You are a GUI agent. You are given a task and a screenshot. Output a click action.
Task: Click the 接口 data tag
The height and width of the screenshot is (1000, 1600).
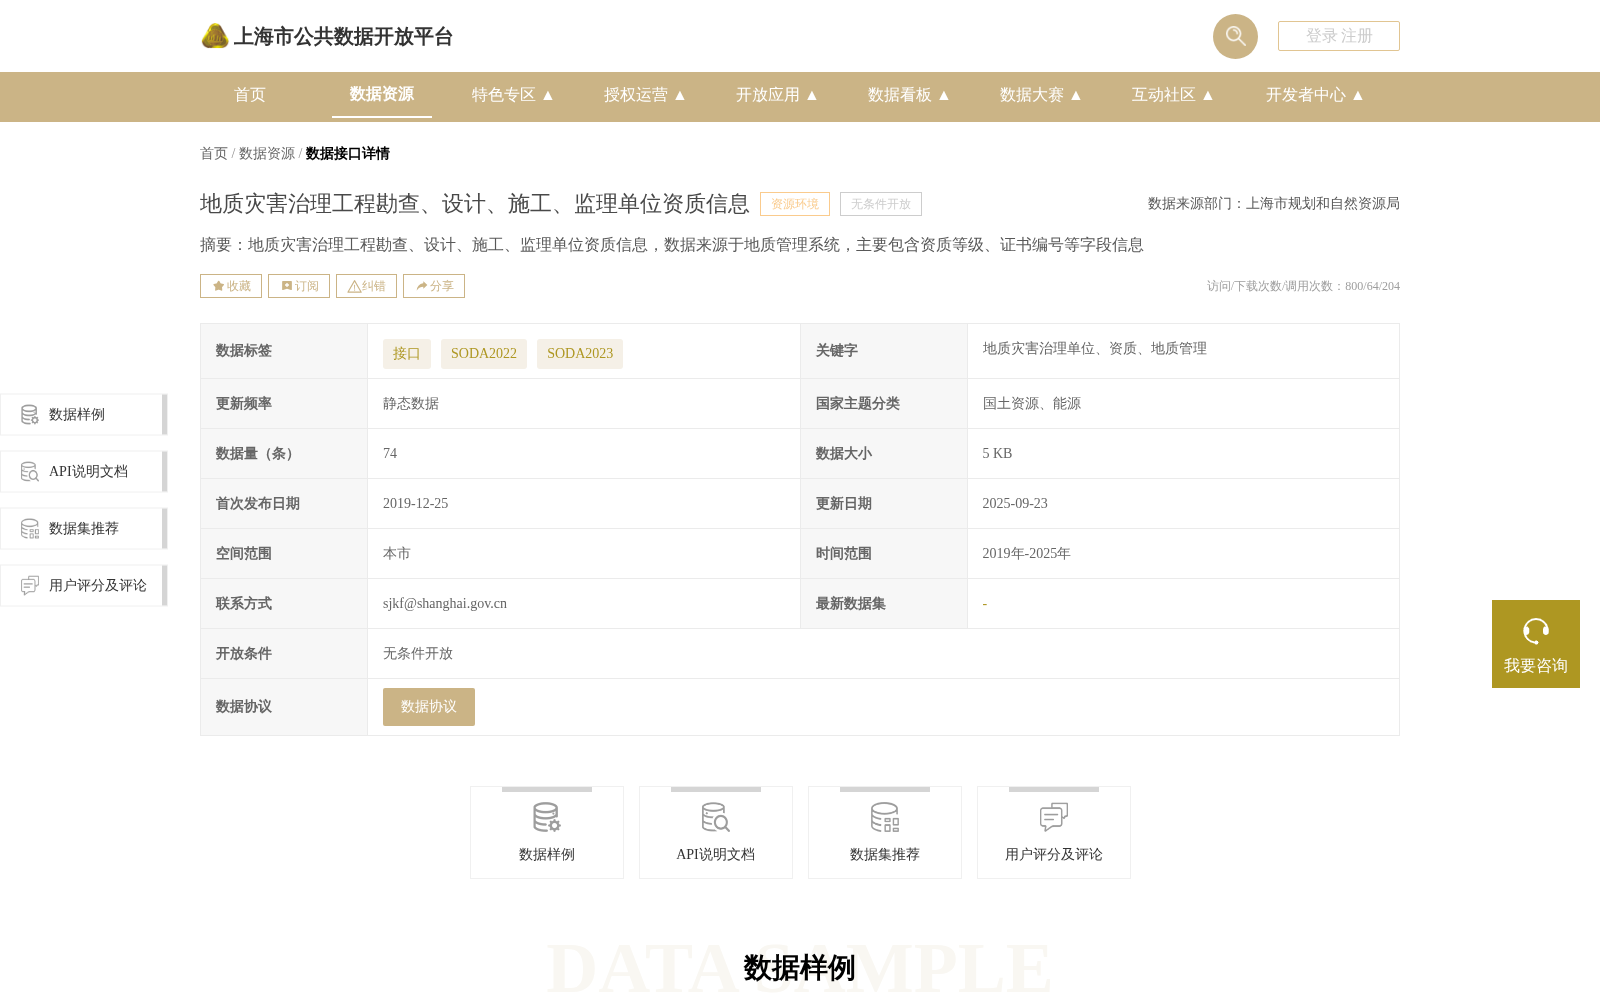coord(407,354)
